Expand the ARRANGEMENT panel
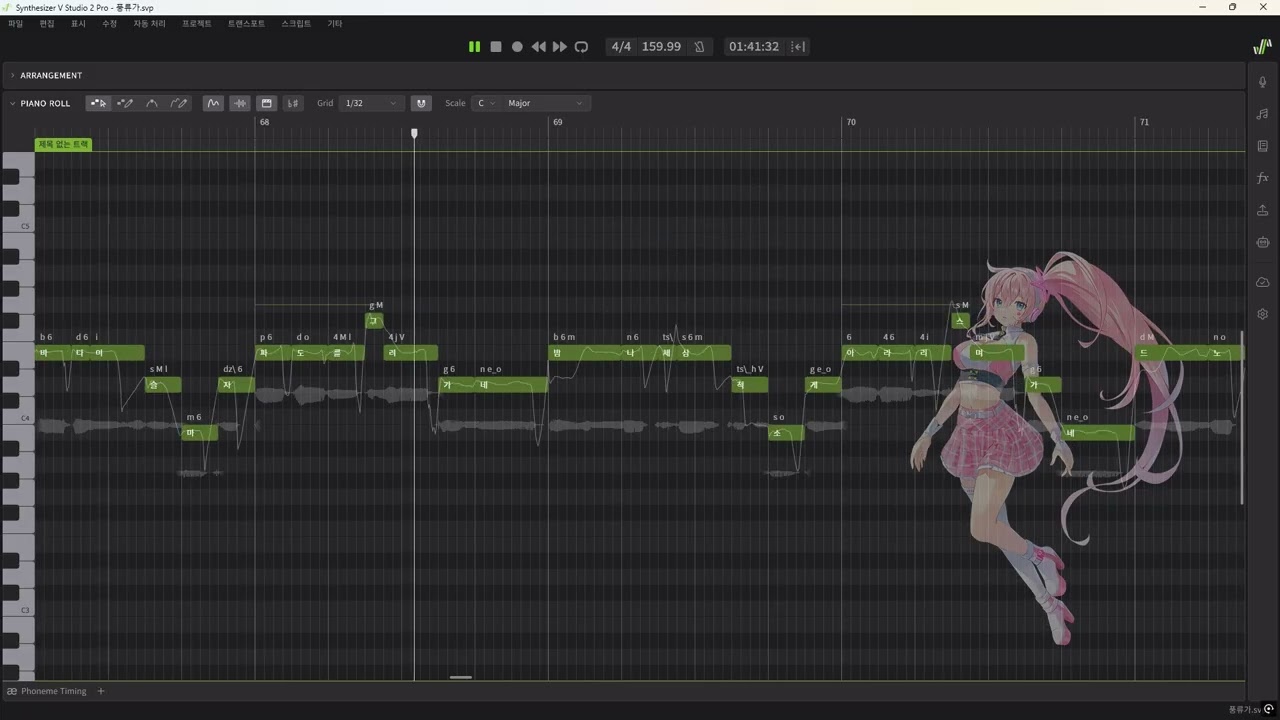This screenshot has height=720, width=1280. [13, 75]
